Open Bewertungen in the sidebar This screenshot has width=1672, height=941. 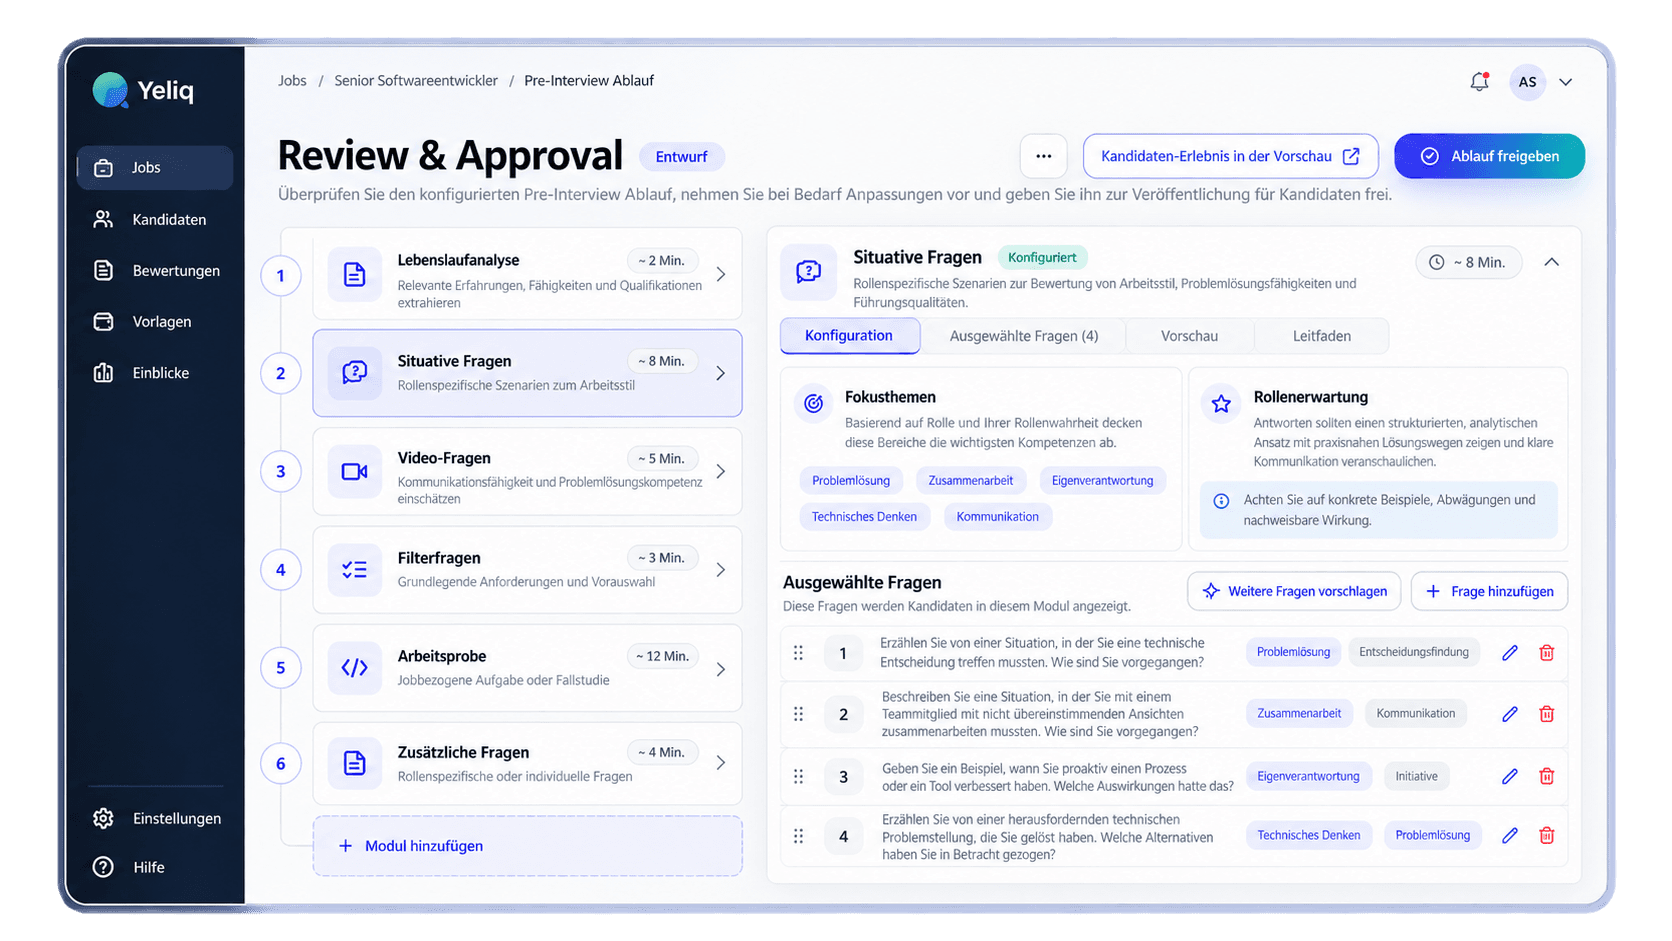[155, 270]
